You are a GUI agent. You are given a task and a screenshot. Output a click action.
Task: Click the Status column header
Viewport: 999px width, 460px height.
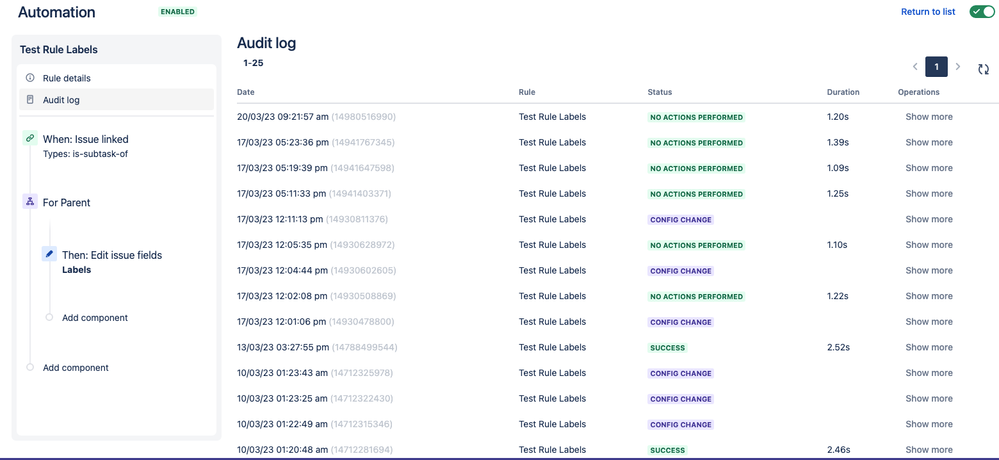click(x=659, y=92)
